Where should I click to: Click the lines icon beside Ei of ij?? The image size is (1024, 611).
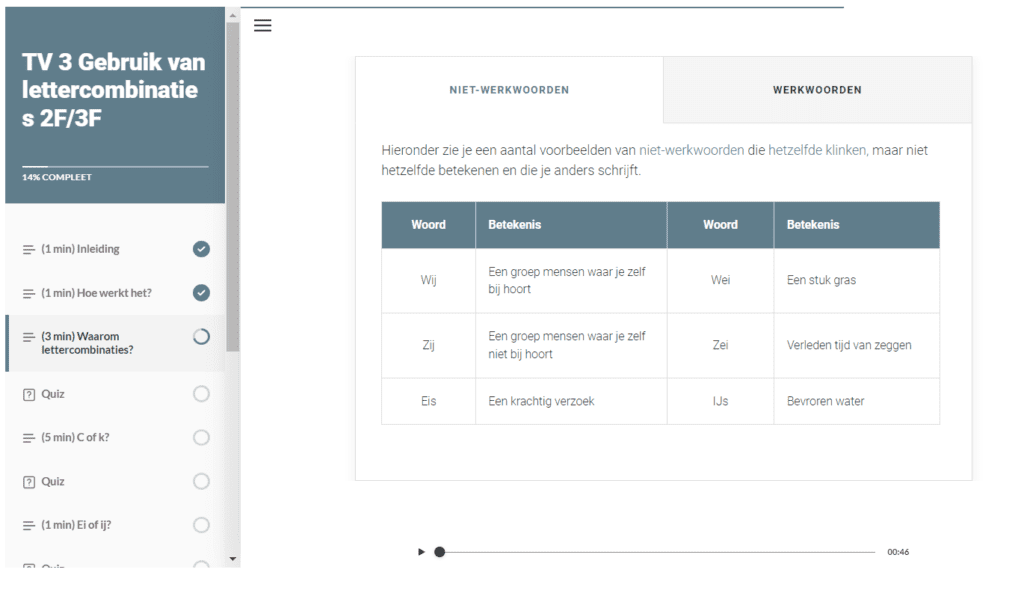coord(29,525)
